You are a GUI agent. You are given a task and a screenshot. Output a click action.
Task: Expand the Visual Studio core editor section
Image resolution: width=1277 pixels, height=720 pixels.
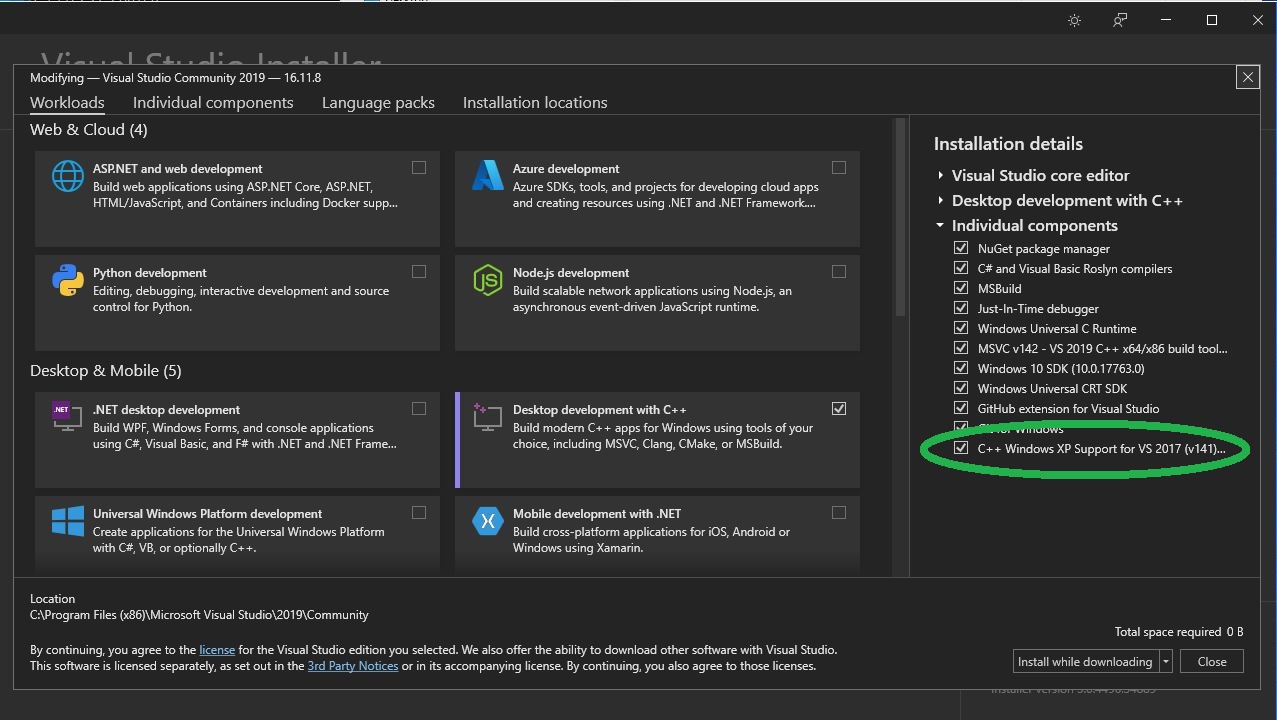pyautogui.click(x=941, y=175)
